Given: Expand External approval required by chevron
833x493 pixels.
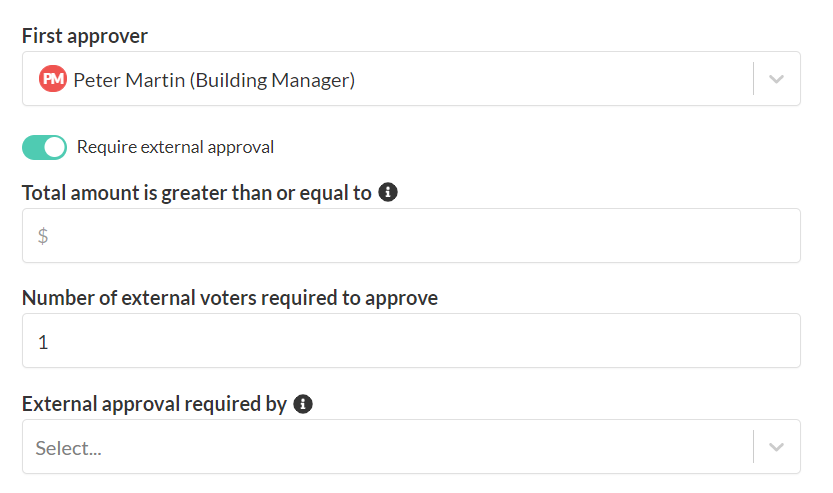Looking at the screenshot, I should point(777,447).
